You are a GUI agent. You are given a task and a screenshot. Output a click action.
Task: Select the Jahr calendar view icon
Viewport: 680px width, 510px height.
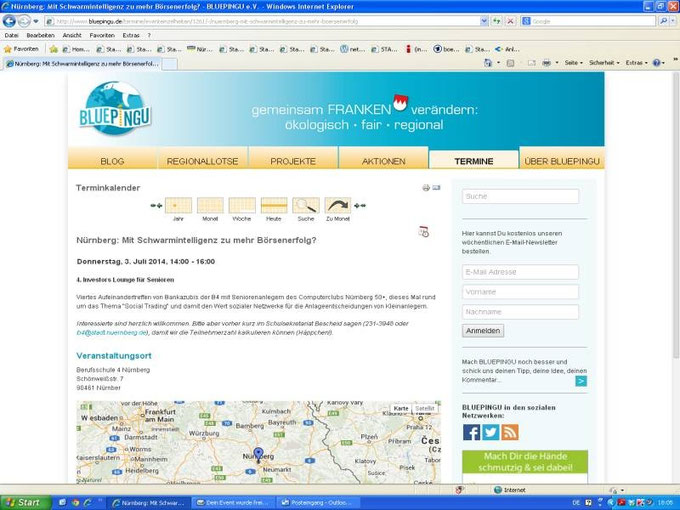point(178,206)
